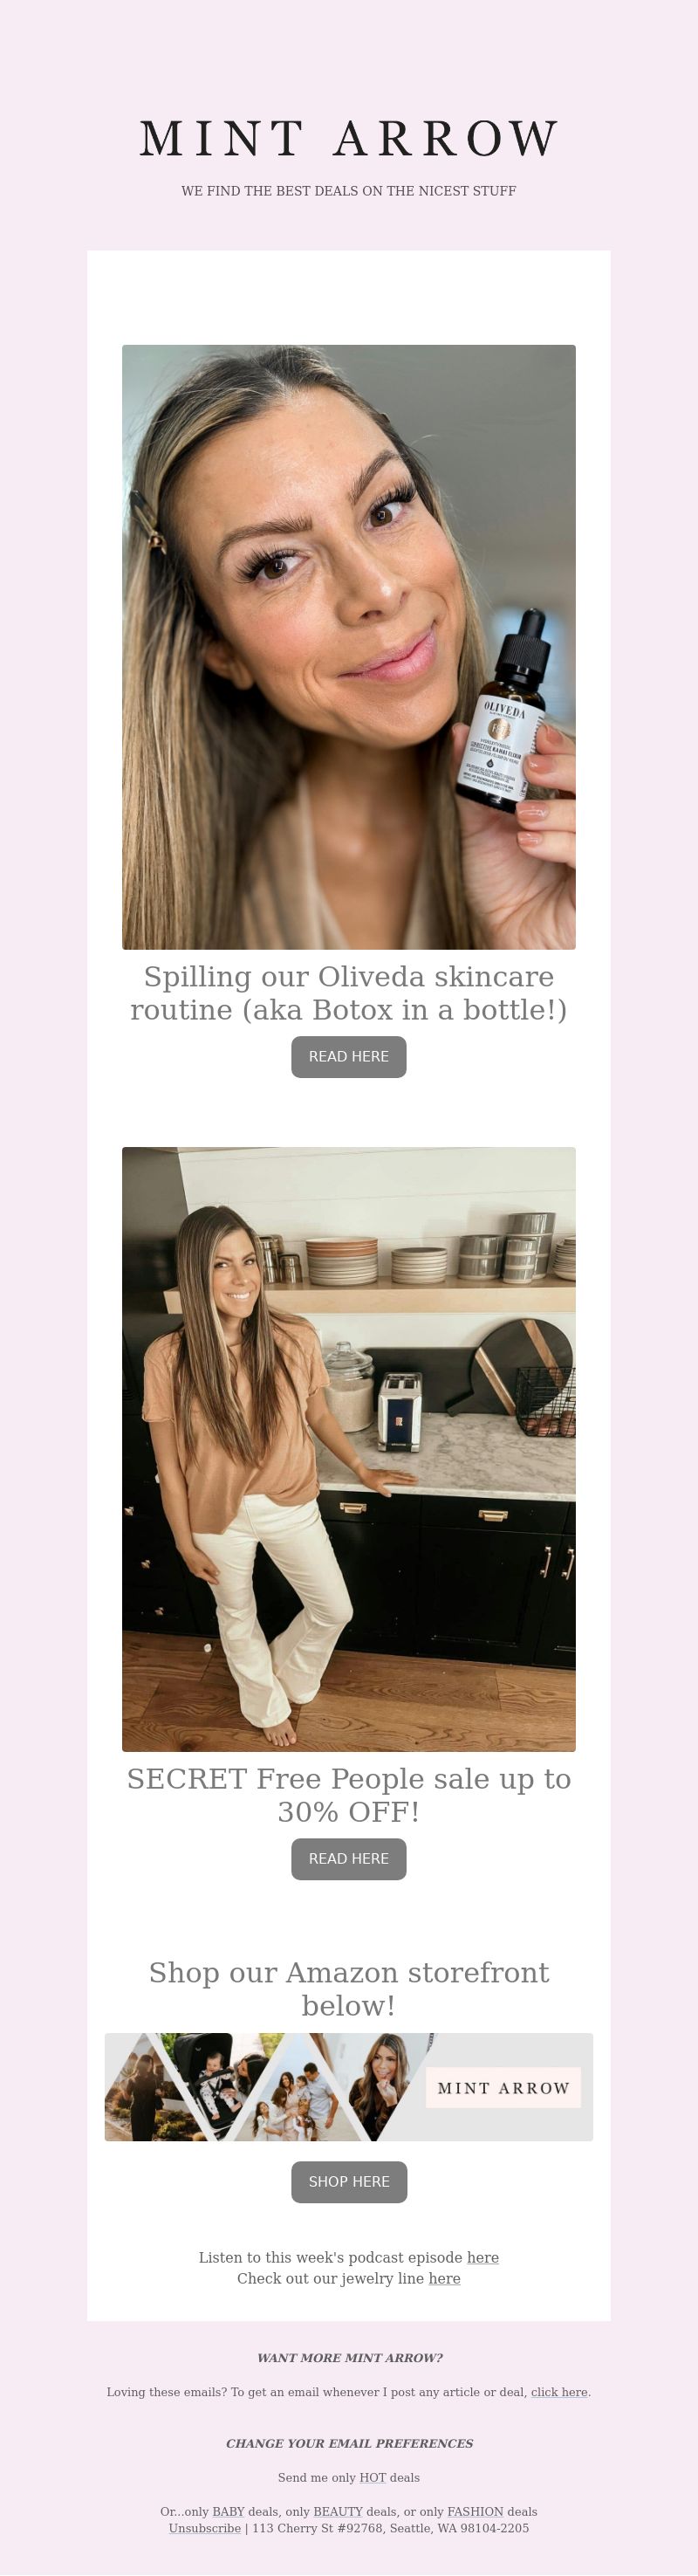Follow the click here link for all emails
The height and width of the screenshot is (2576, 698).
click(x=559, y=2392)
